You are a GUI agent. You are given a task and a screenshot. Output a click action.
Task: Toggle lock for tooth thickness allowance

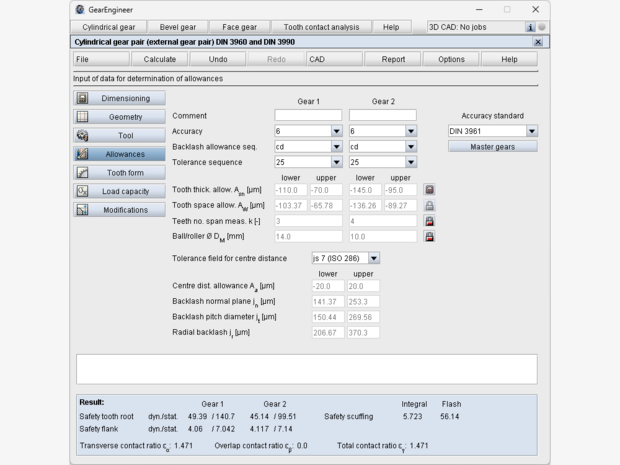[x=429, y=189]
